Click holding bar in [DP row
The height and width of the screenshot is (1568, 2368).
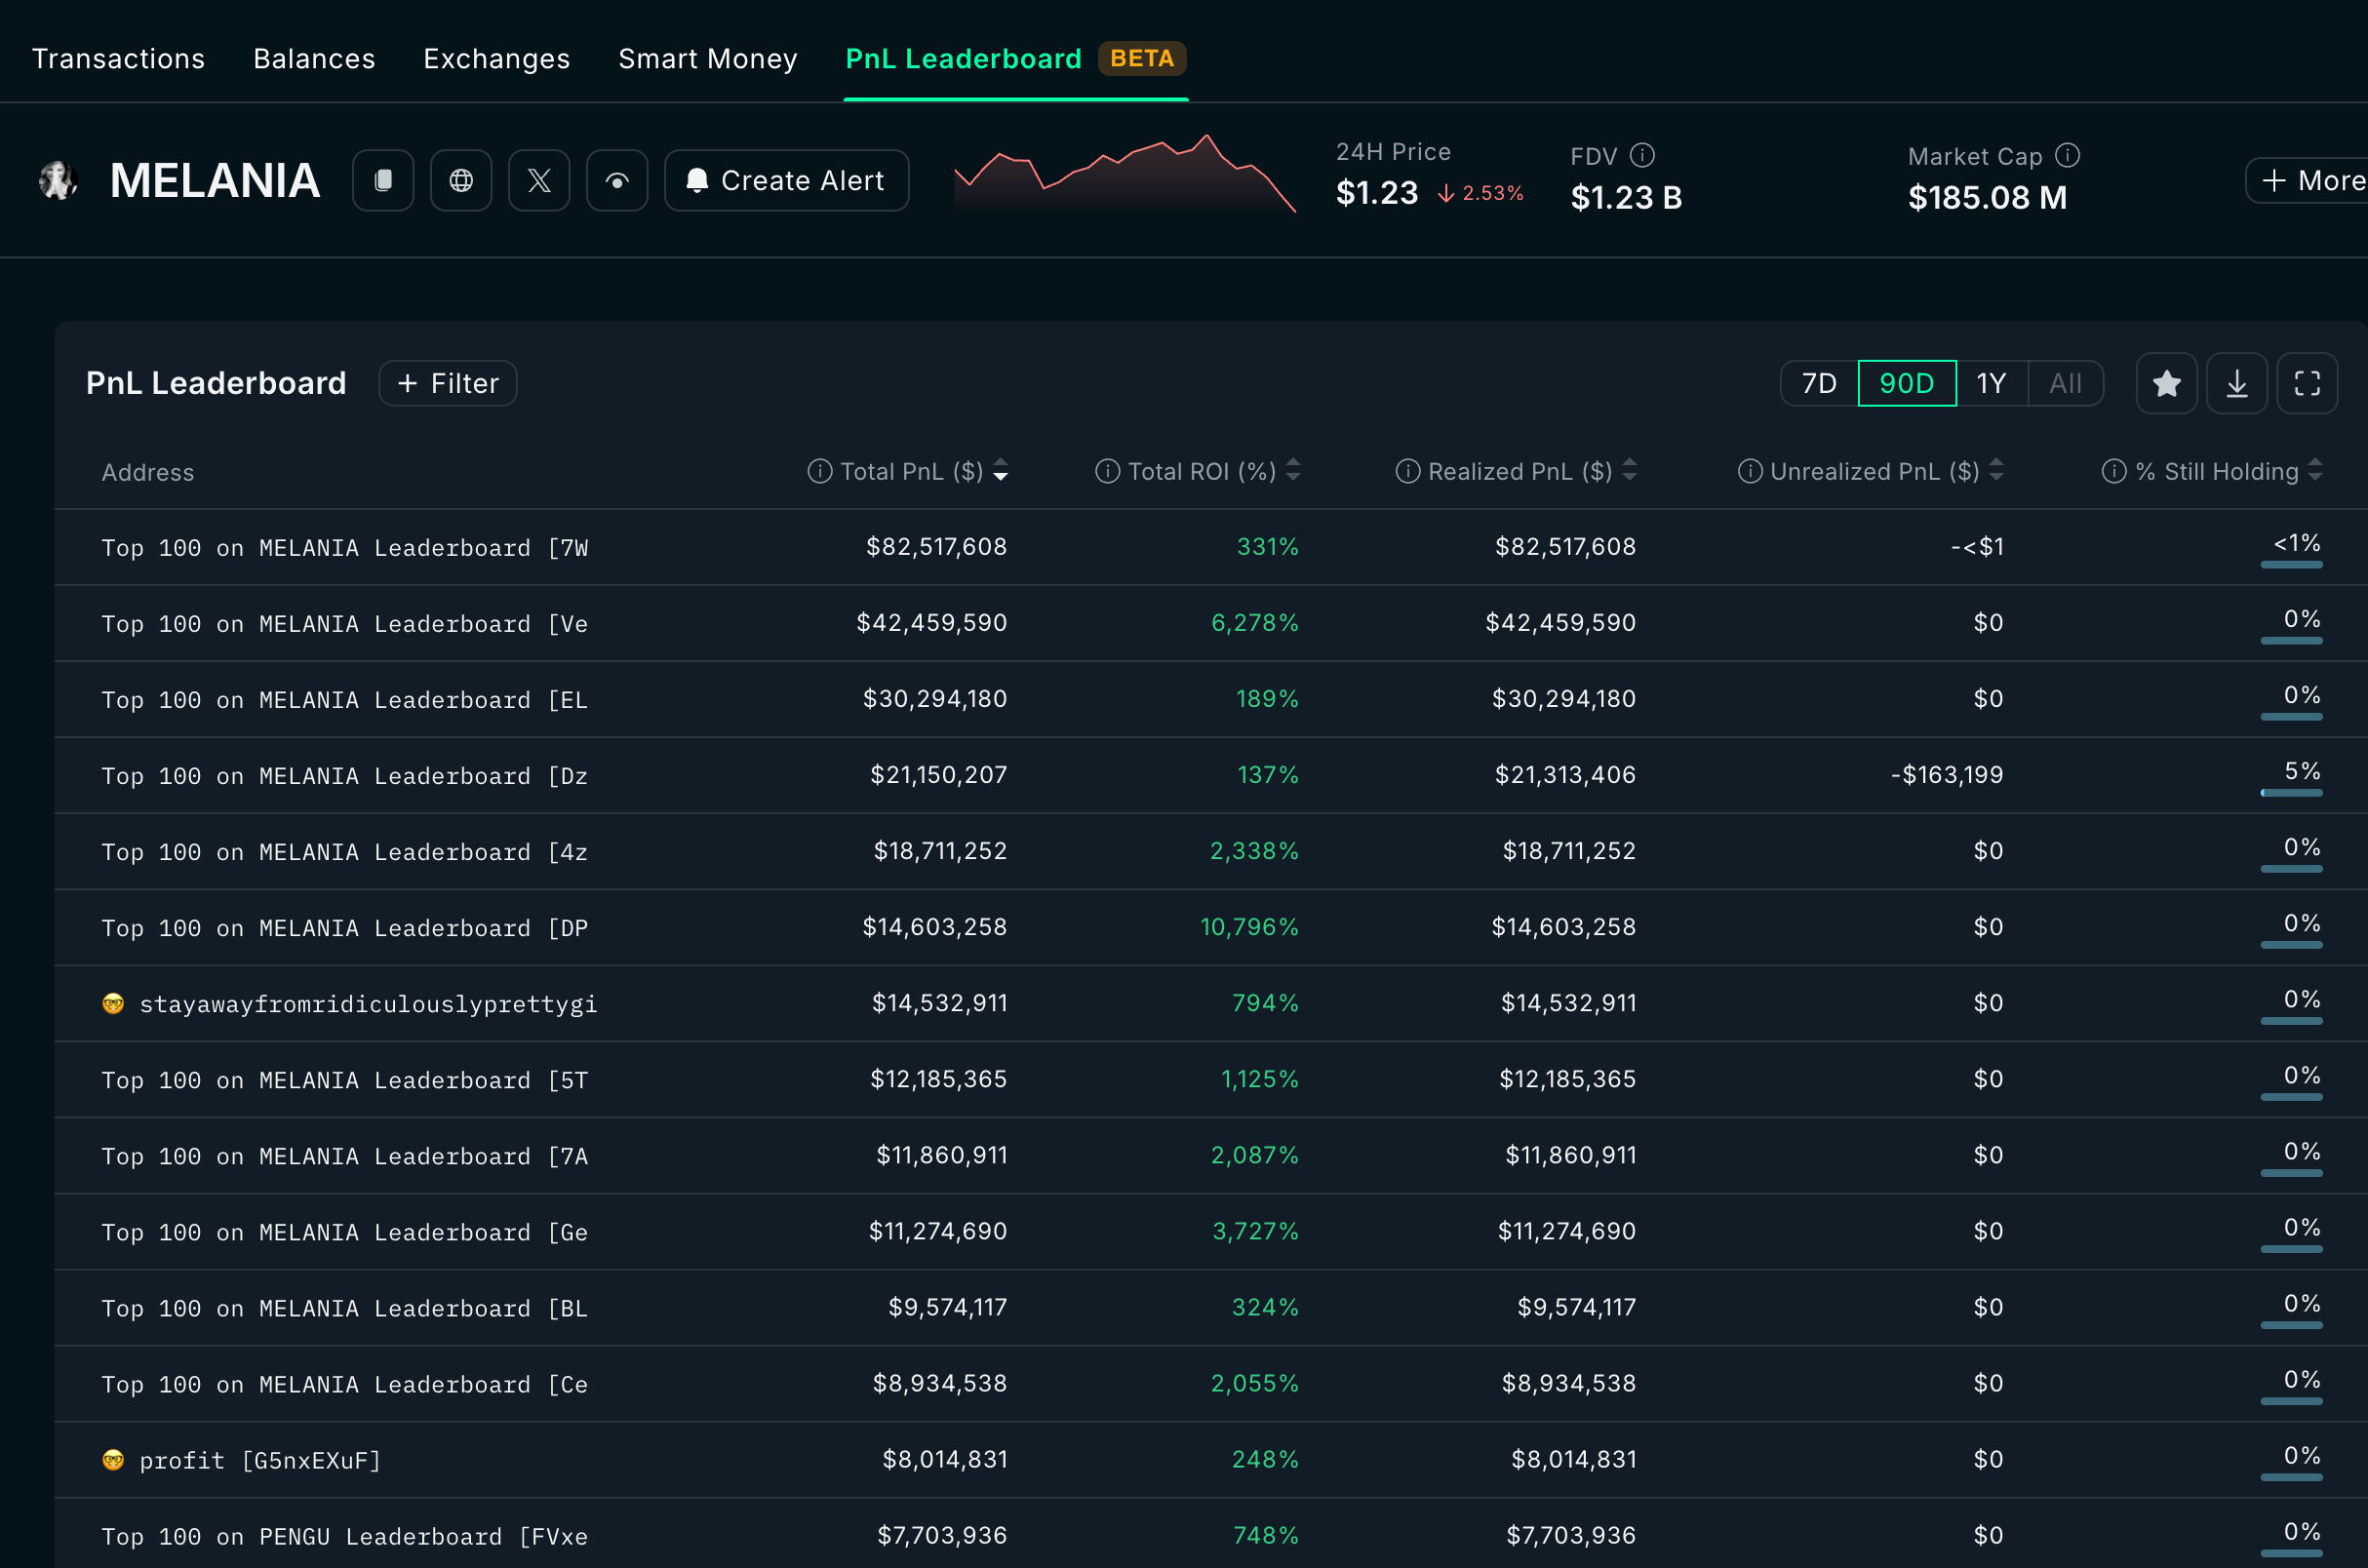(2291, 945)
